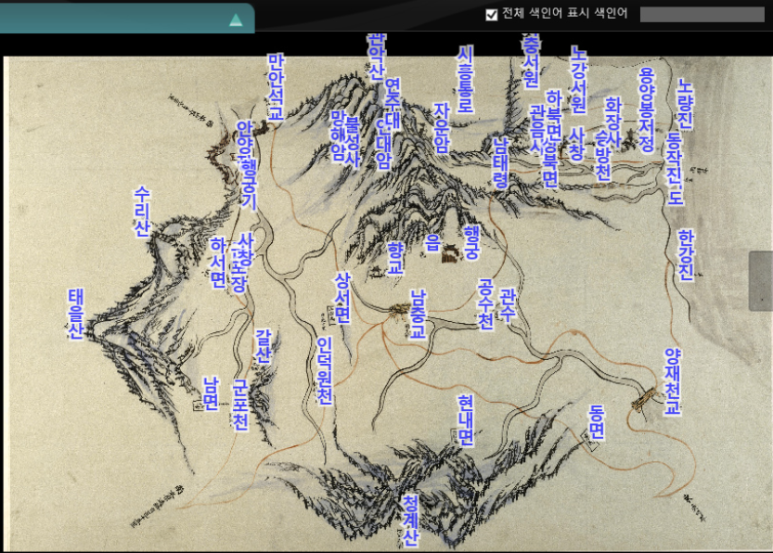The image size is (773, 553).
Task: Click the 노강서원 map label
Action: pos(578,80)
